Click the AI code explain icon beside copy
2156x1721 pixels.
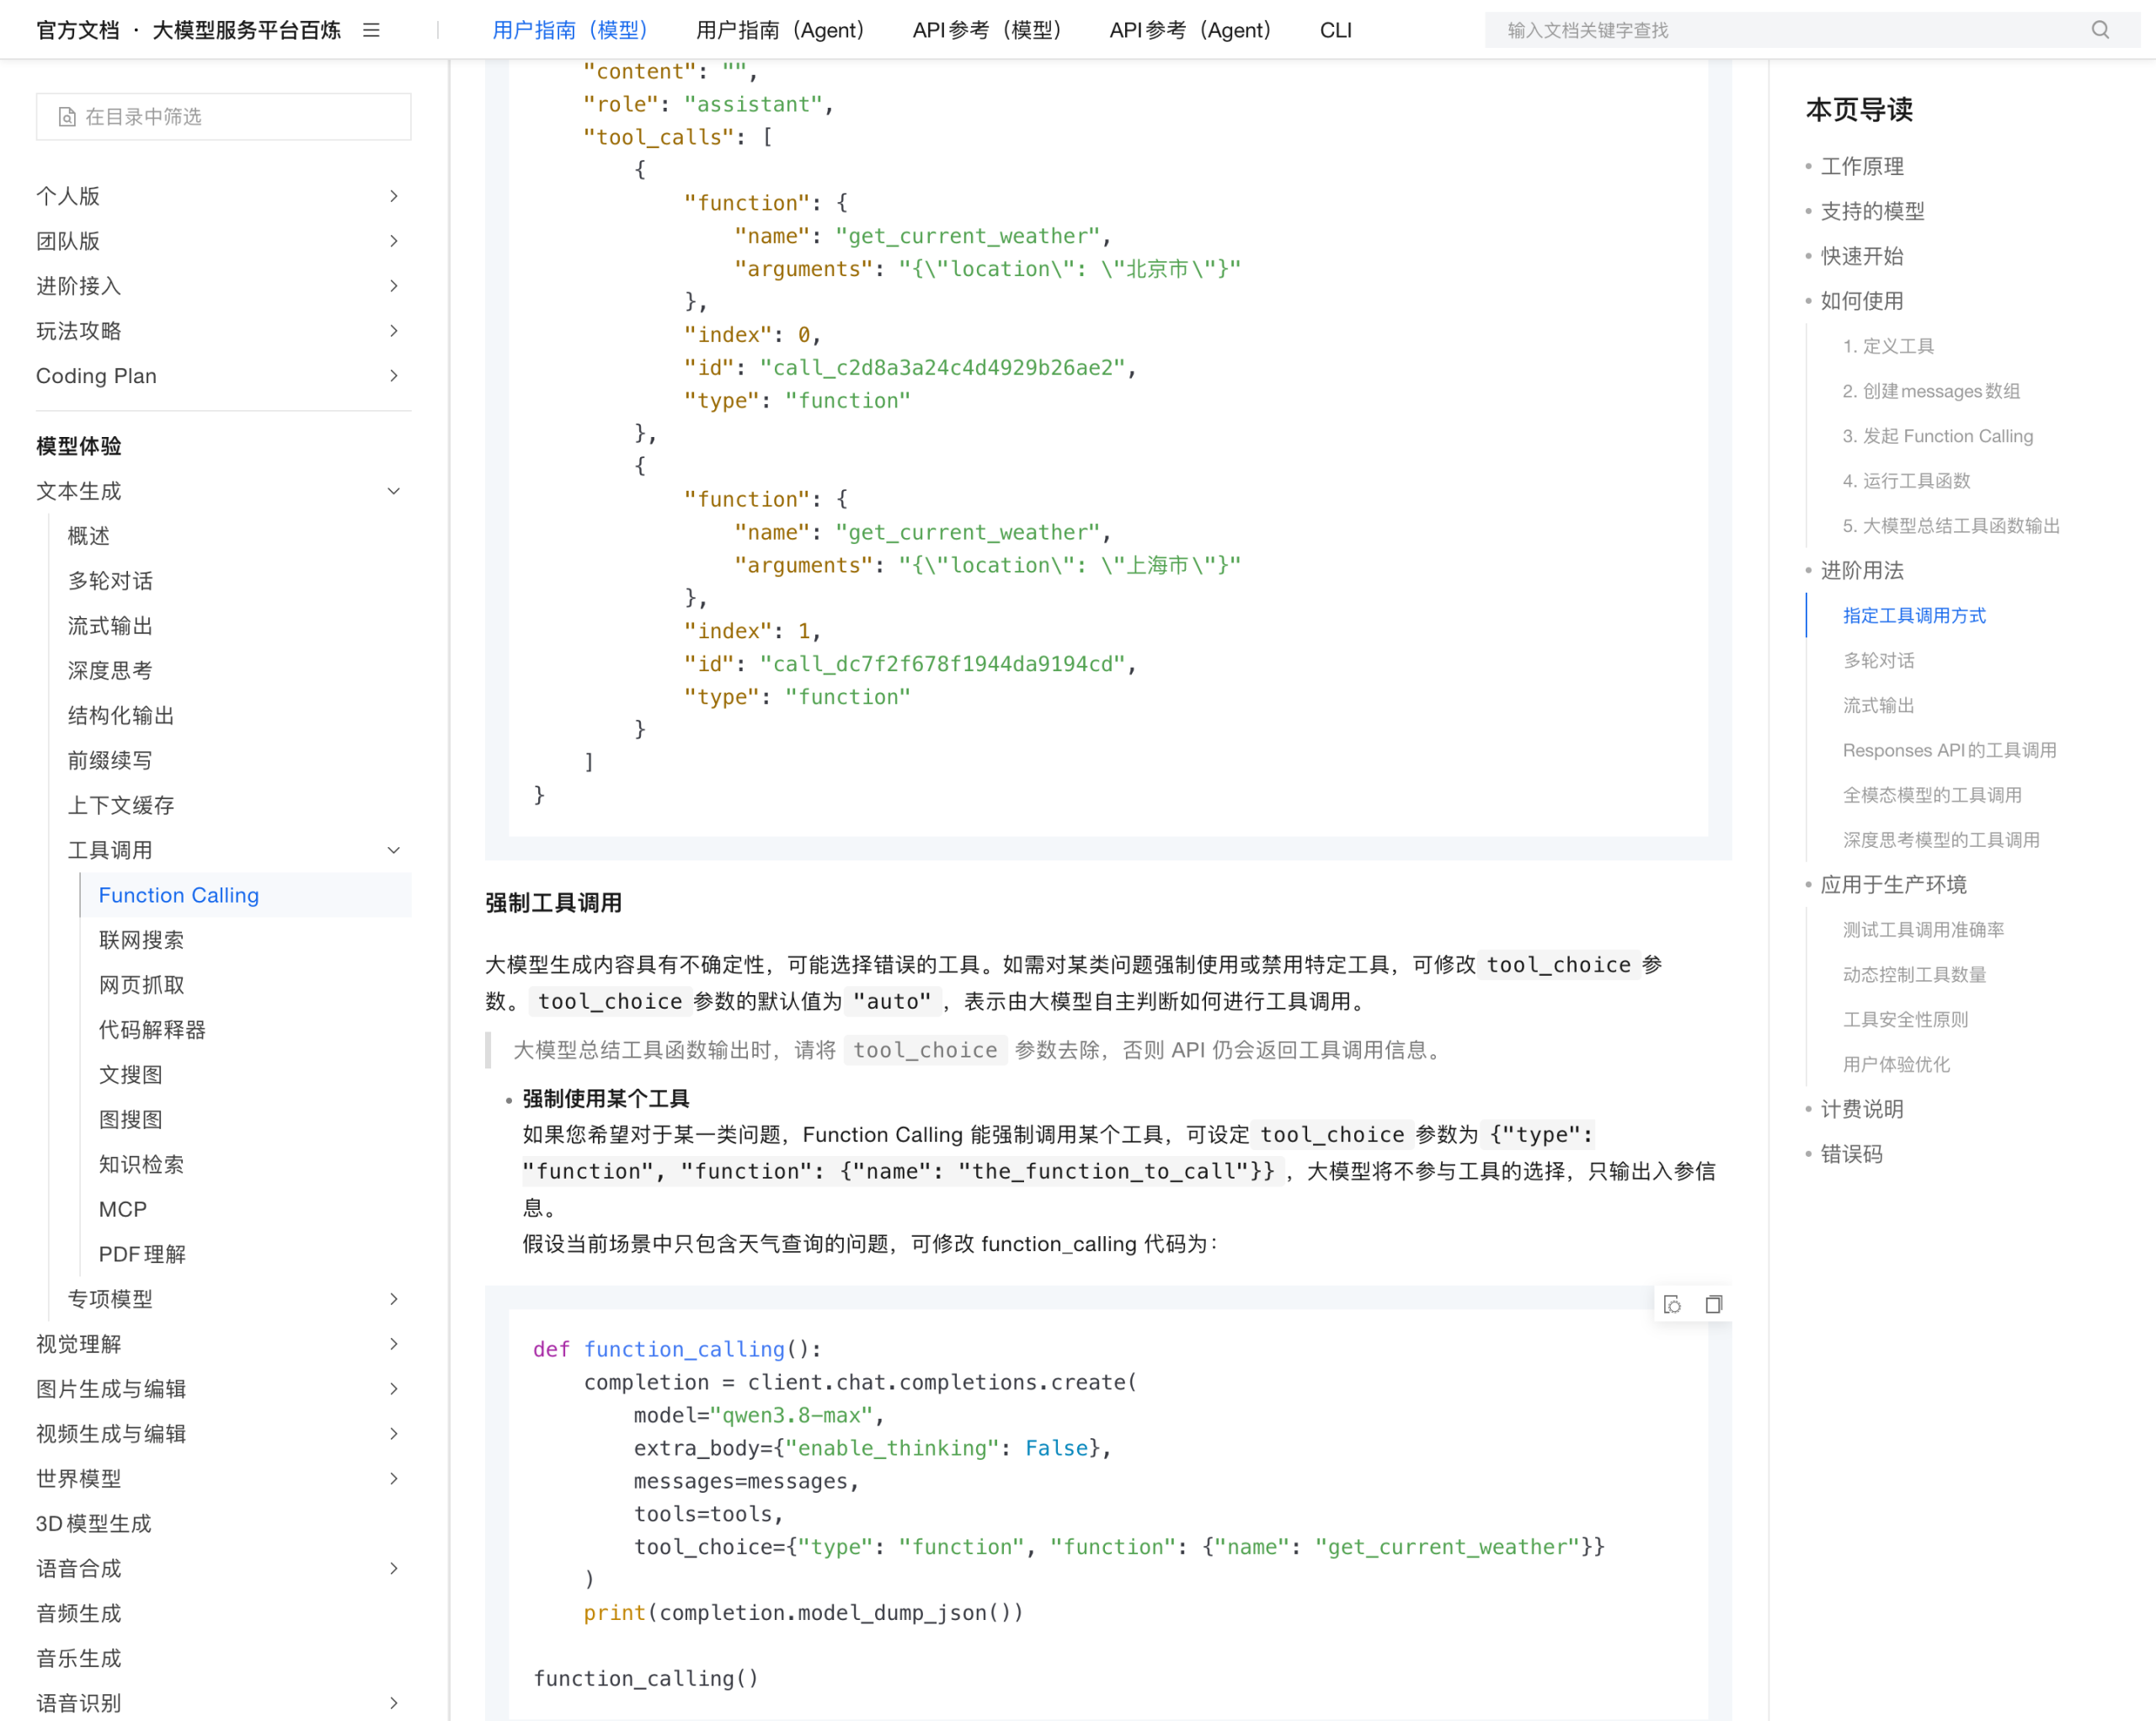coord(1672,1304)
